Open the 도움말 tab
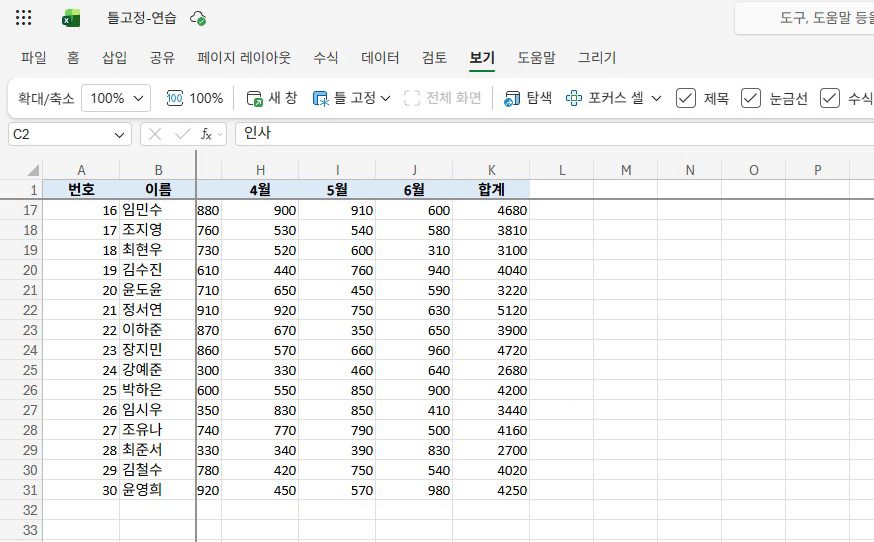This screenshot has width=874, height=542. tap(536, 57)
